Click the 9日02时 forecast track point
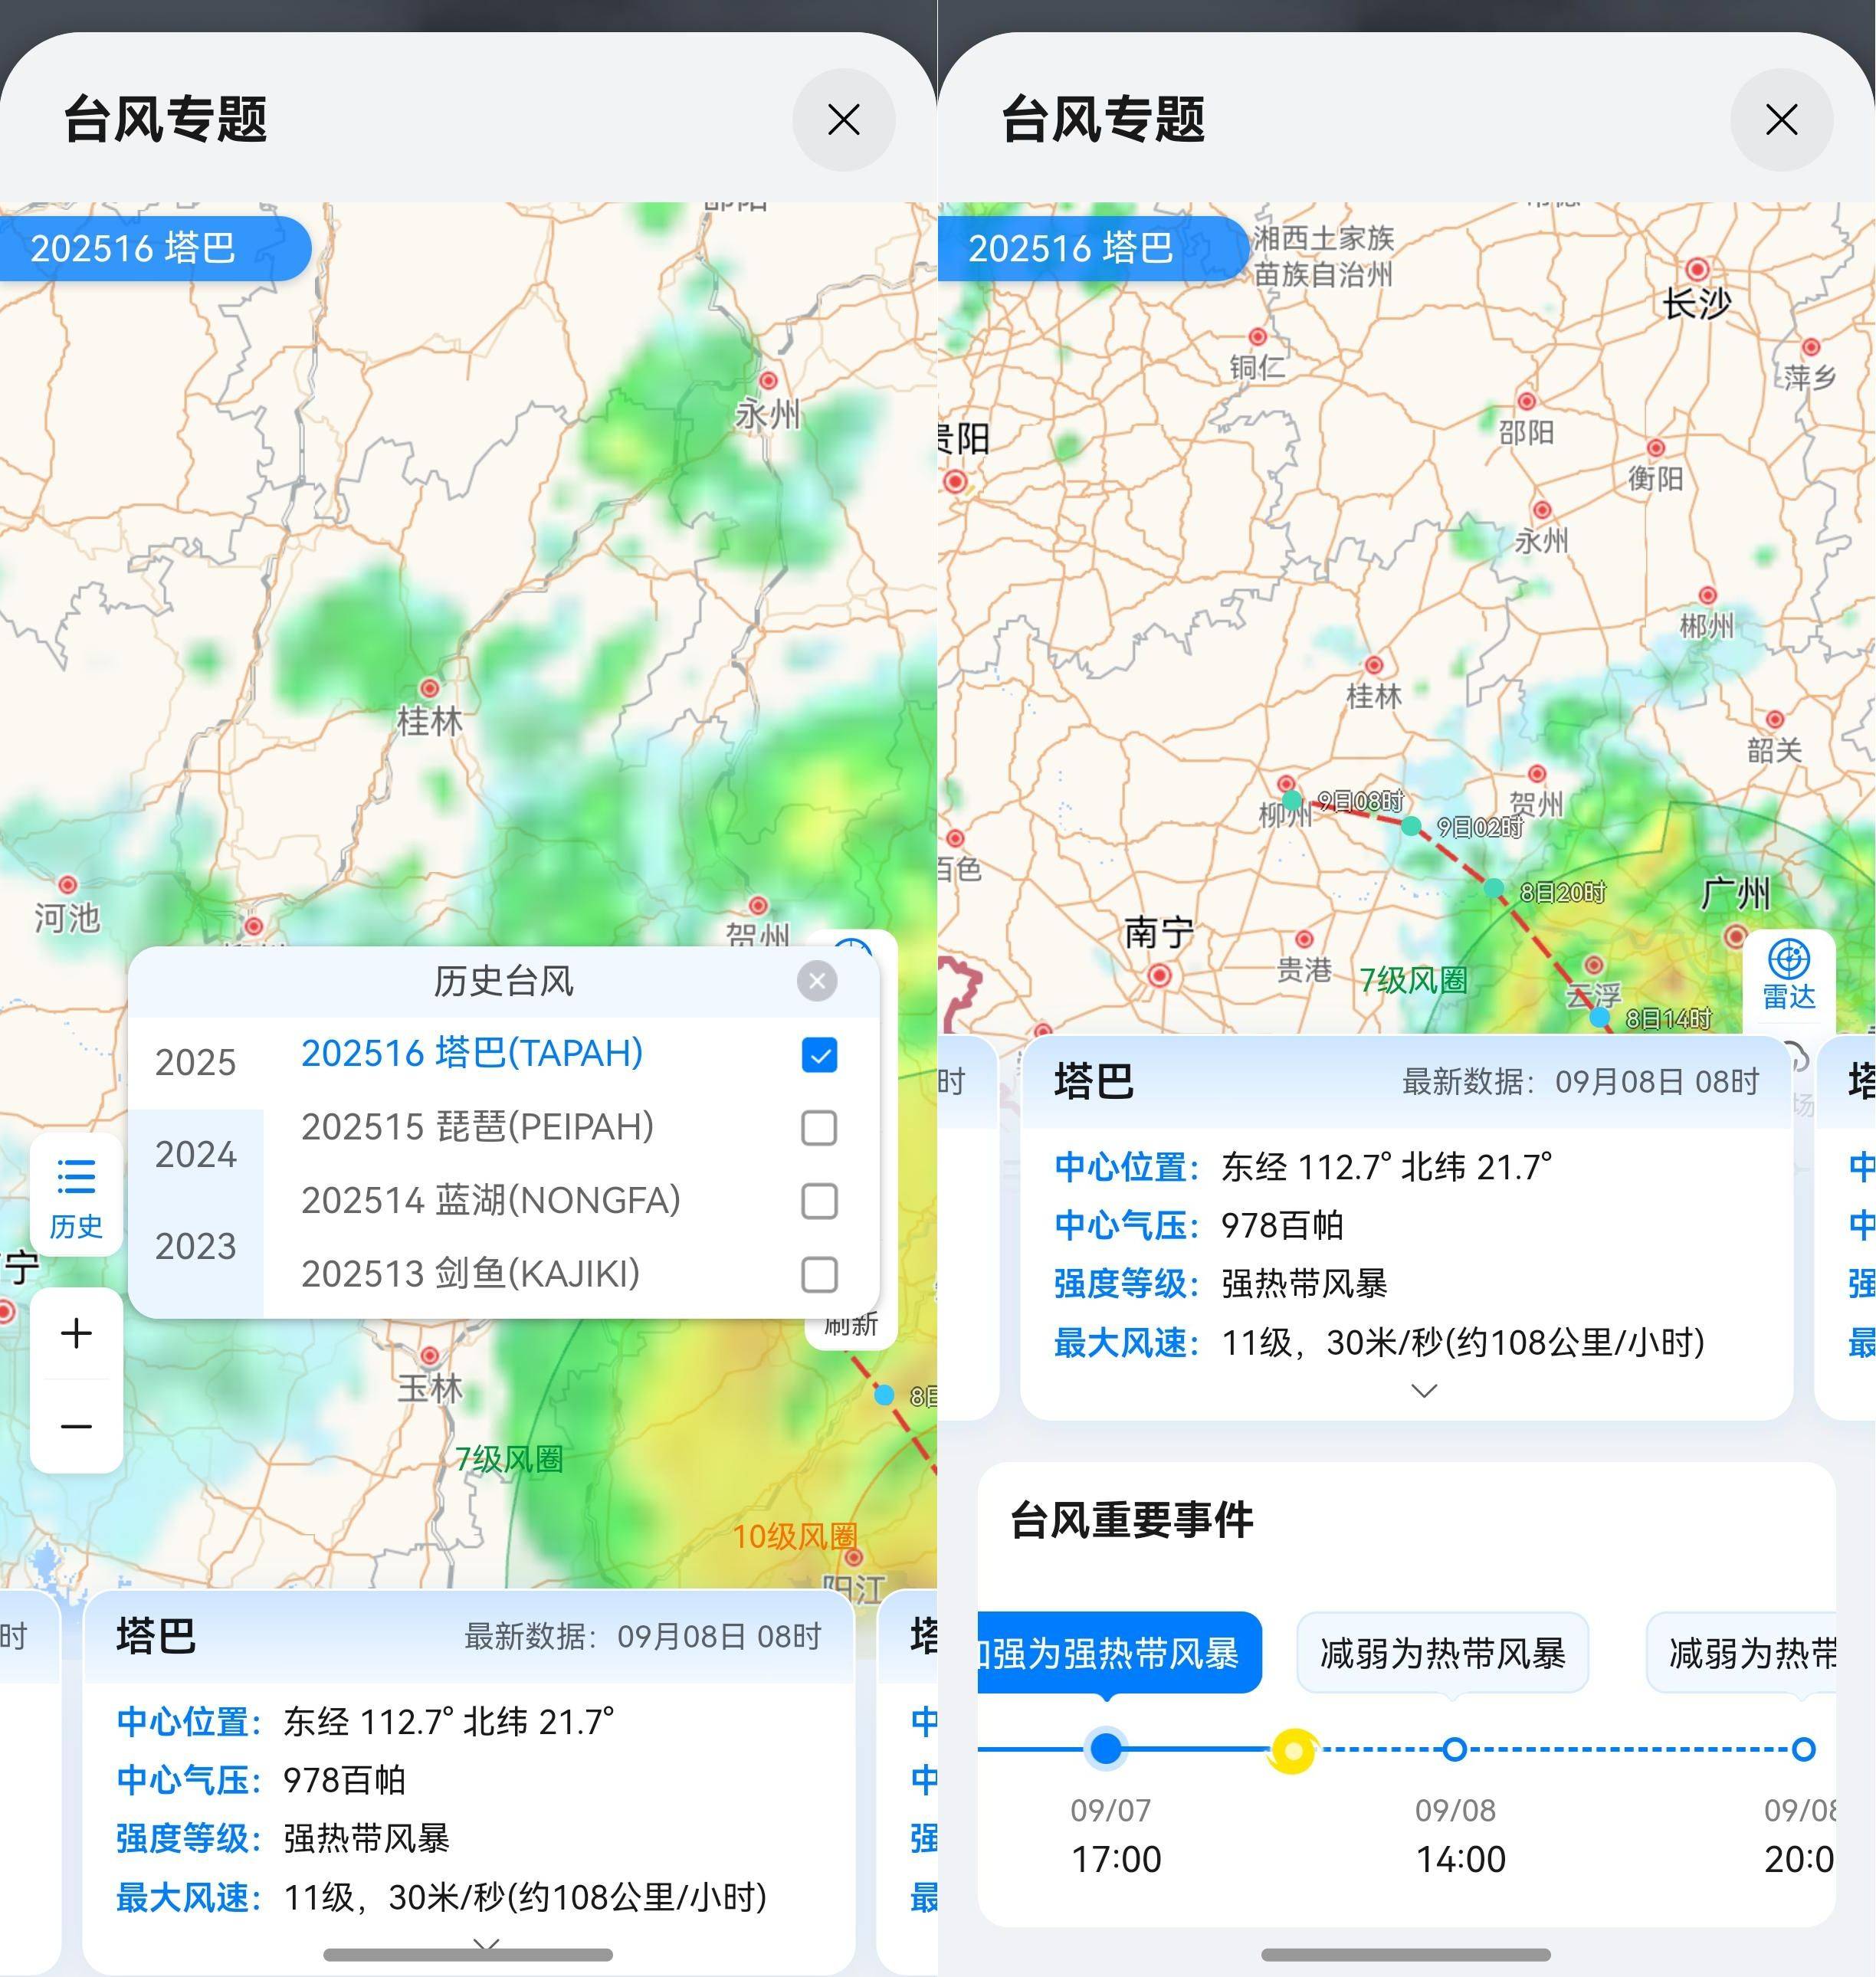The width and height of the screenshot is (1876, 1977). click(1411, 826)
